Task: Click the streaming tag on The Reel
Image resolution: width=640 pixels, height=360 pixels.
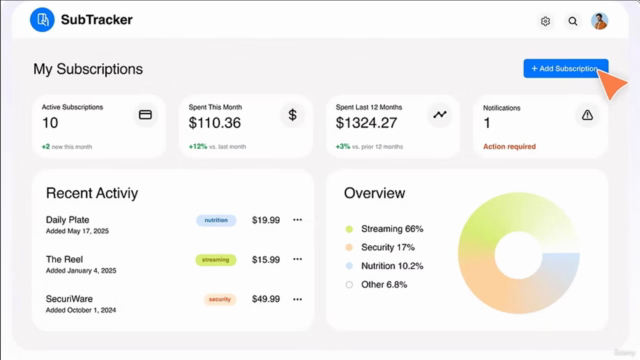Action: (x=216, y=260)
